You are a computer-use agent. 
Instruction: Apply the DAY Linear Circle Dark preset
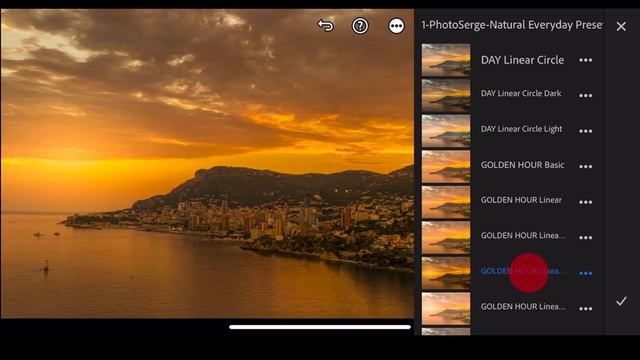tap(521, 93)
